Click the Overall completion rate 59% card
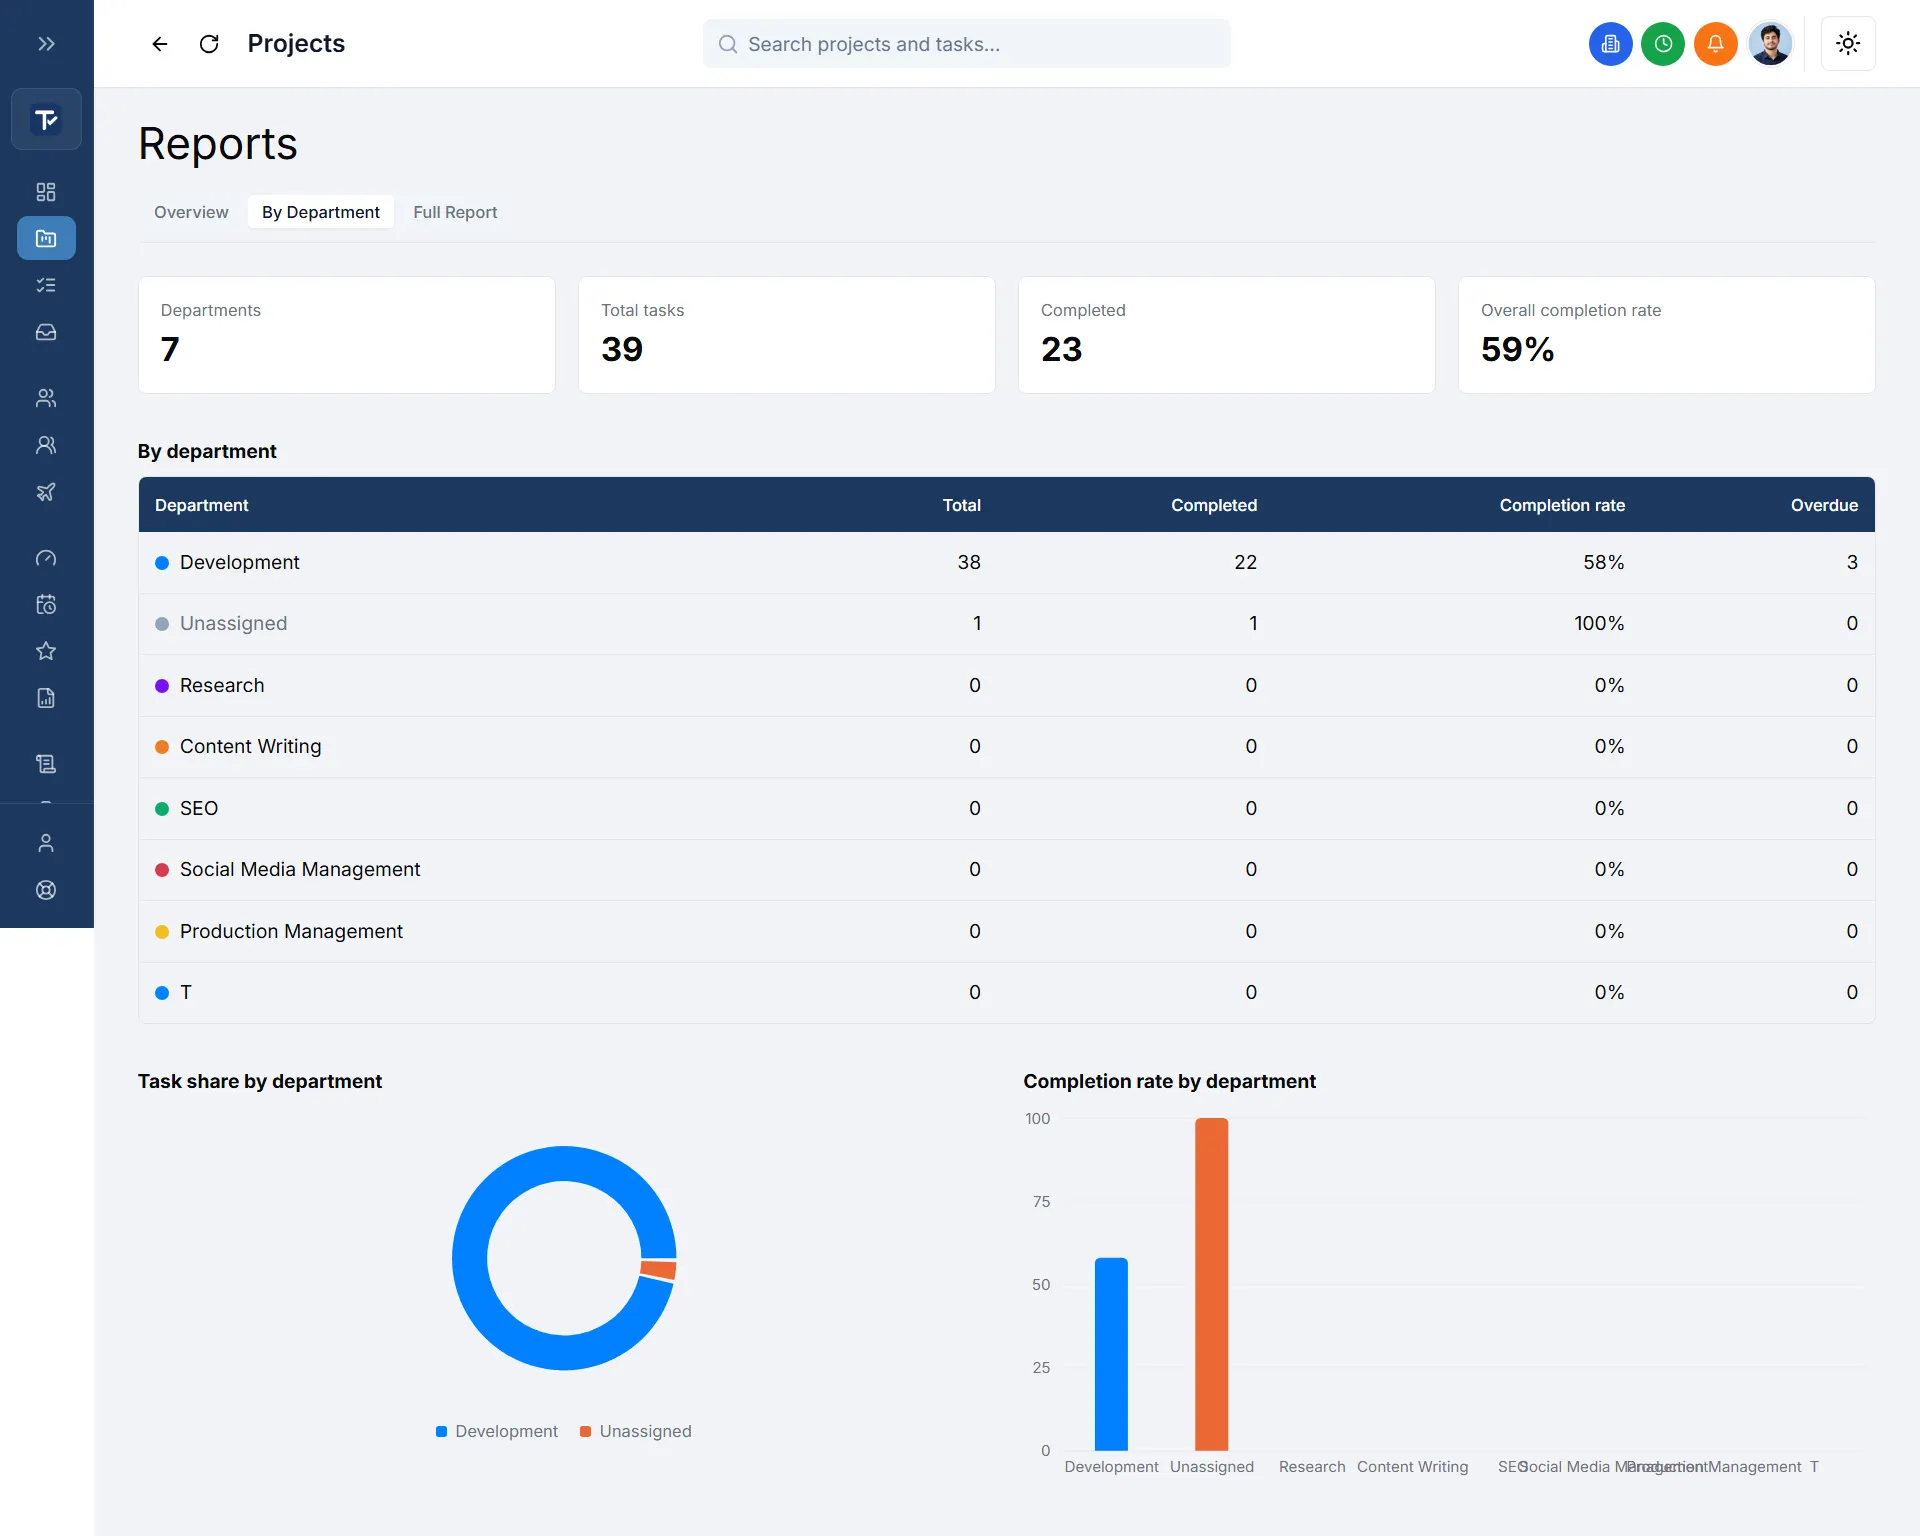The width and height of the screenshot is (1920, 1536). click(1667, 335)
